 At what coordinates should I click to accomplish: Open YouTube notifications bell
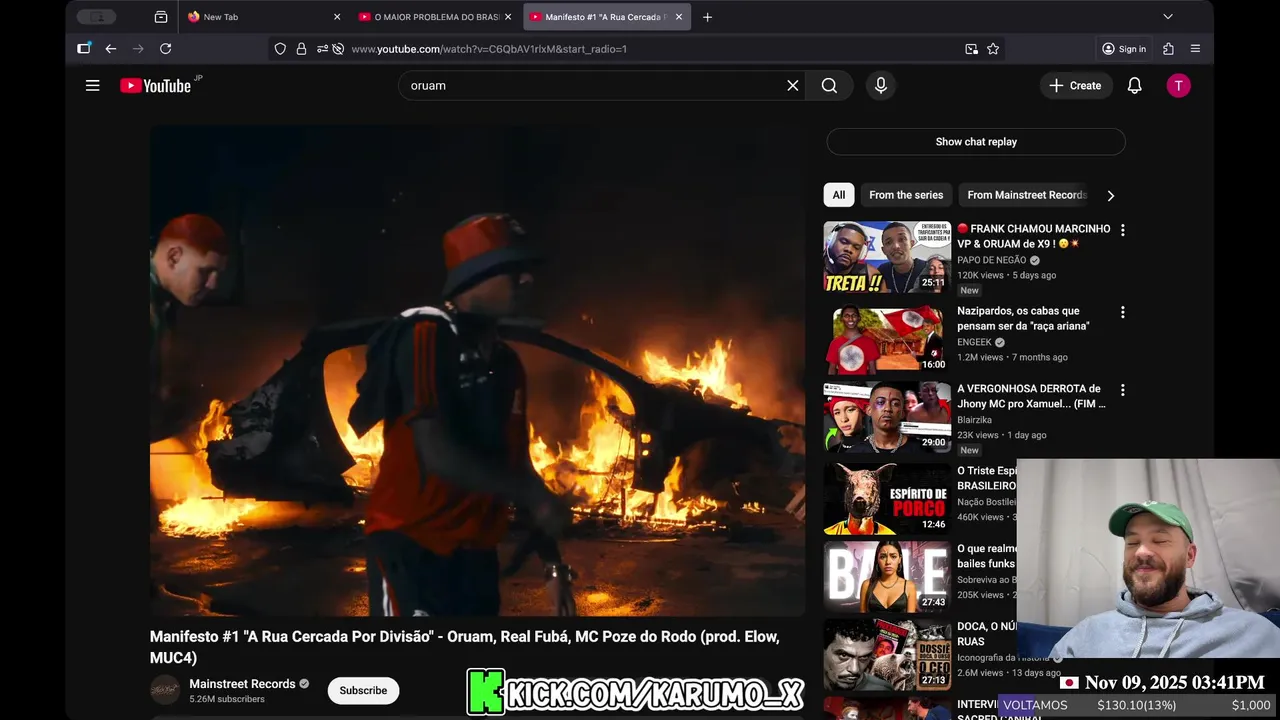(1134, 86)
